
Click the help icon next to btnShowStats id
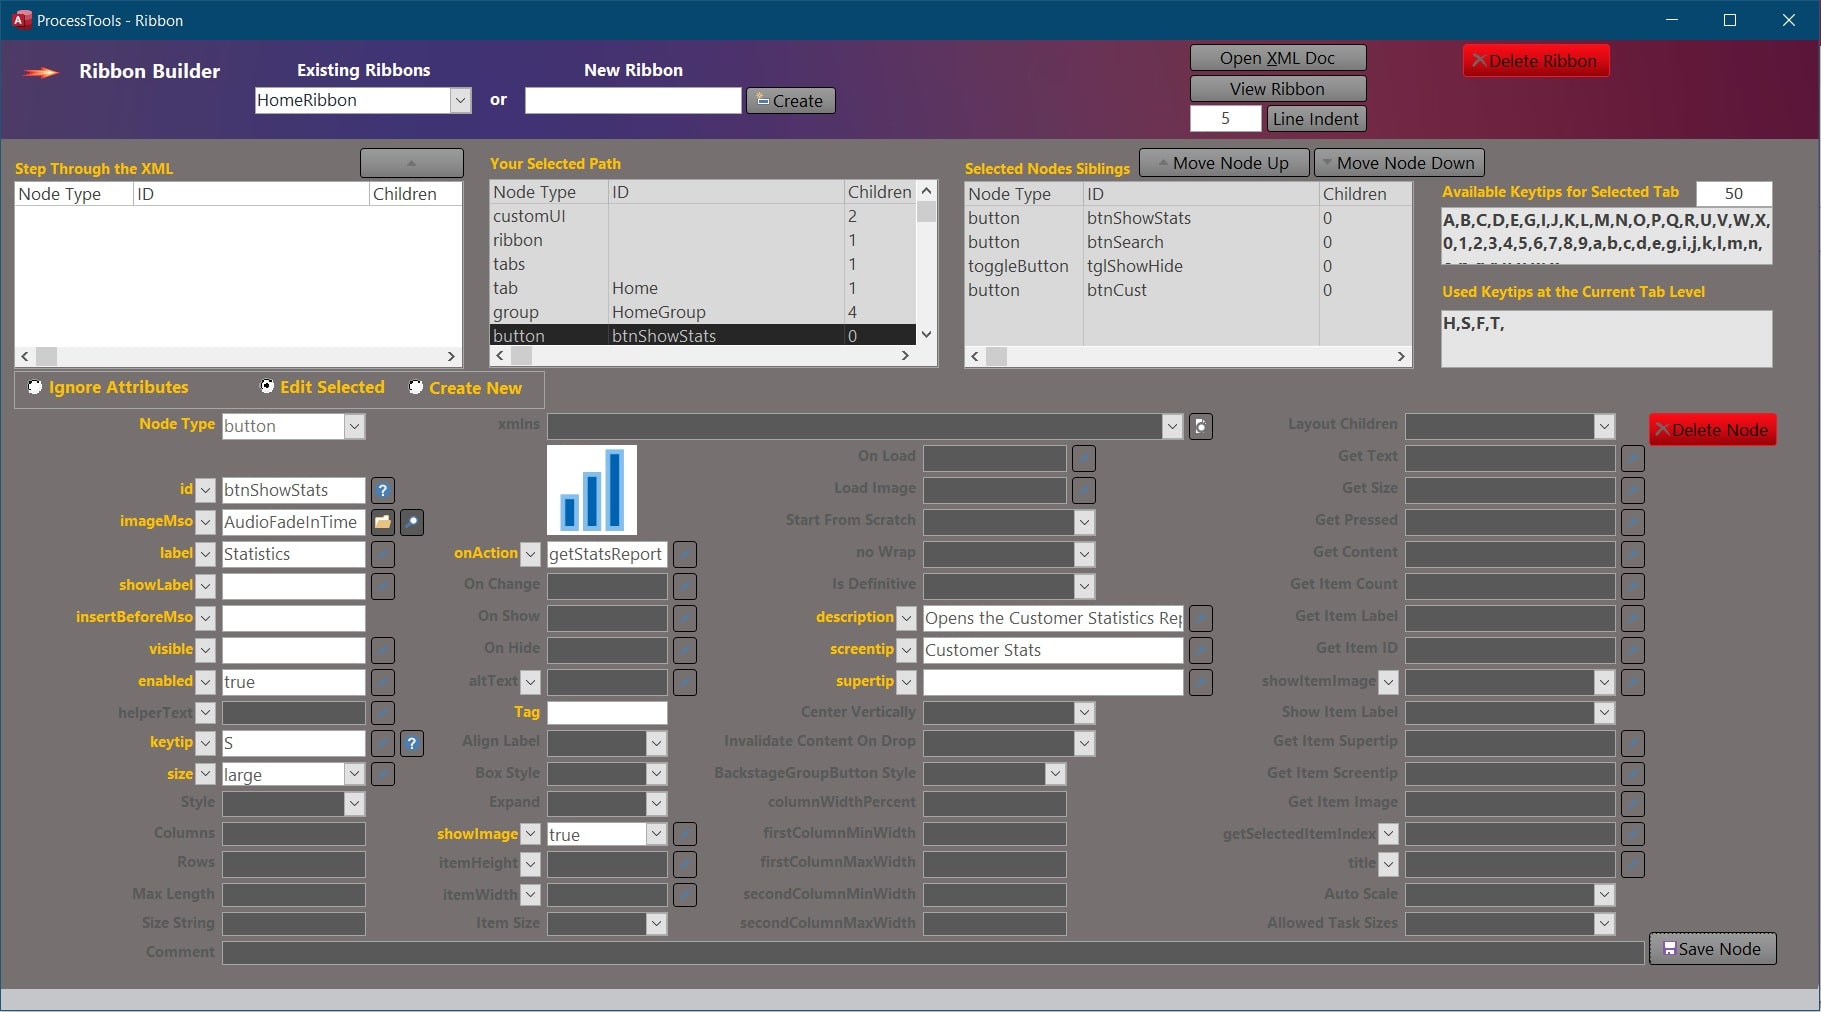pos(383,490)
